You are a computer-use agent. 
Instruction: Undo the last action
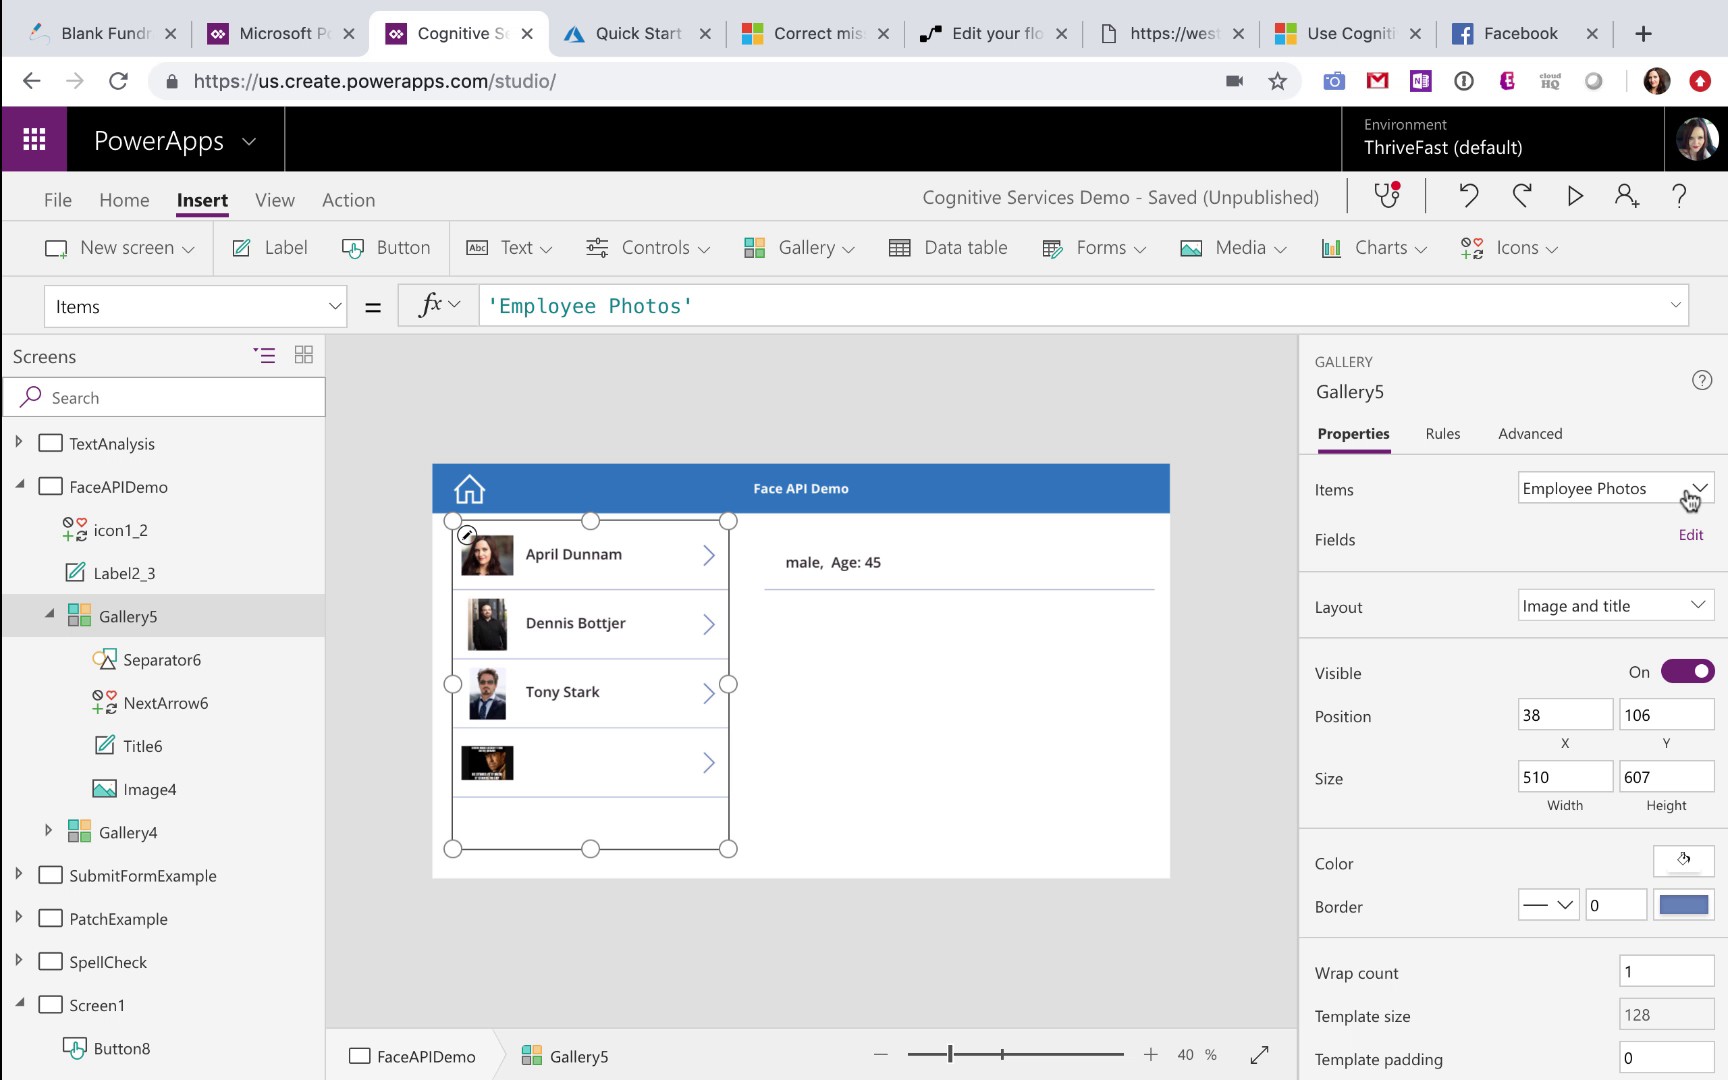(1468, 195)
